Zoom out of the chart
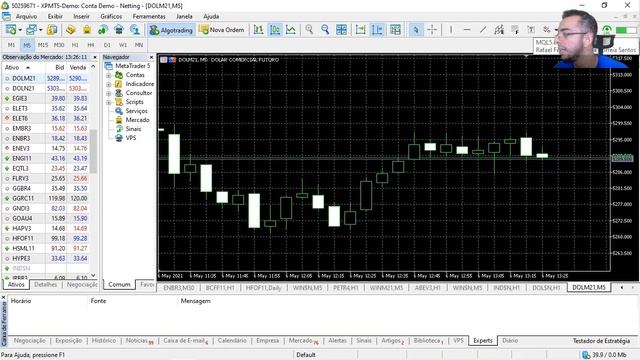 coord(325,30)
